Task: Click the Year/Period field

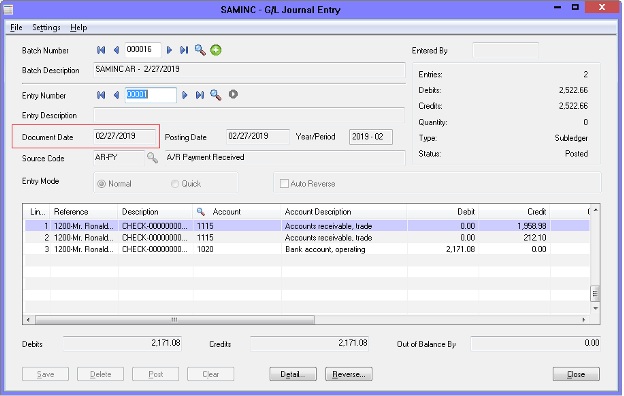Action: pos(370,137)
